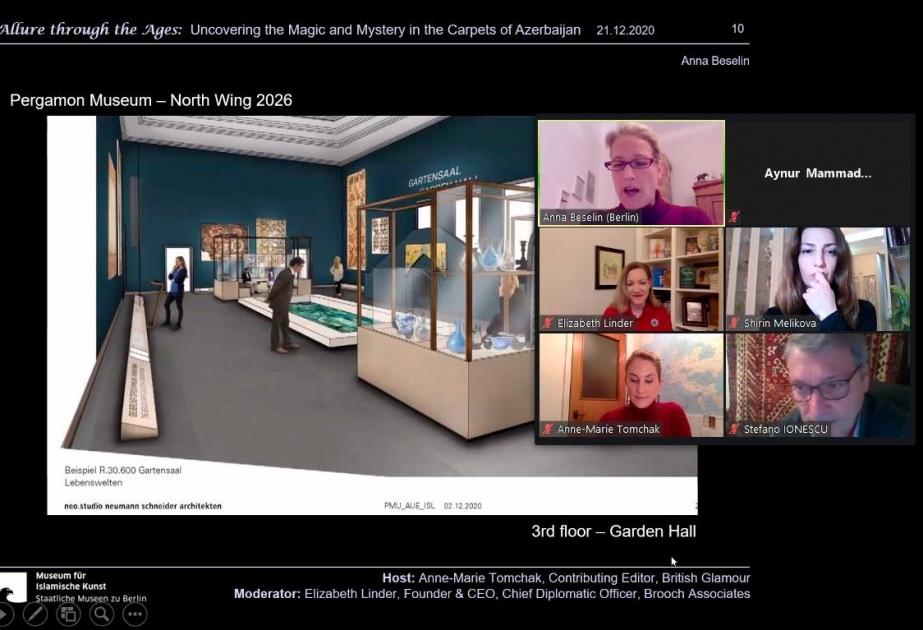Image resolution: width=923 pixels, height=630 pixels.
Task: Select Shirin Melikova's video tile
Action: click(x=818, y=279)
